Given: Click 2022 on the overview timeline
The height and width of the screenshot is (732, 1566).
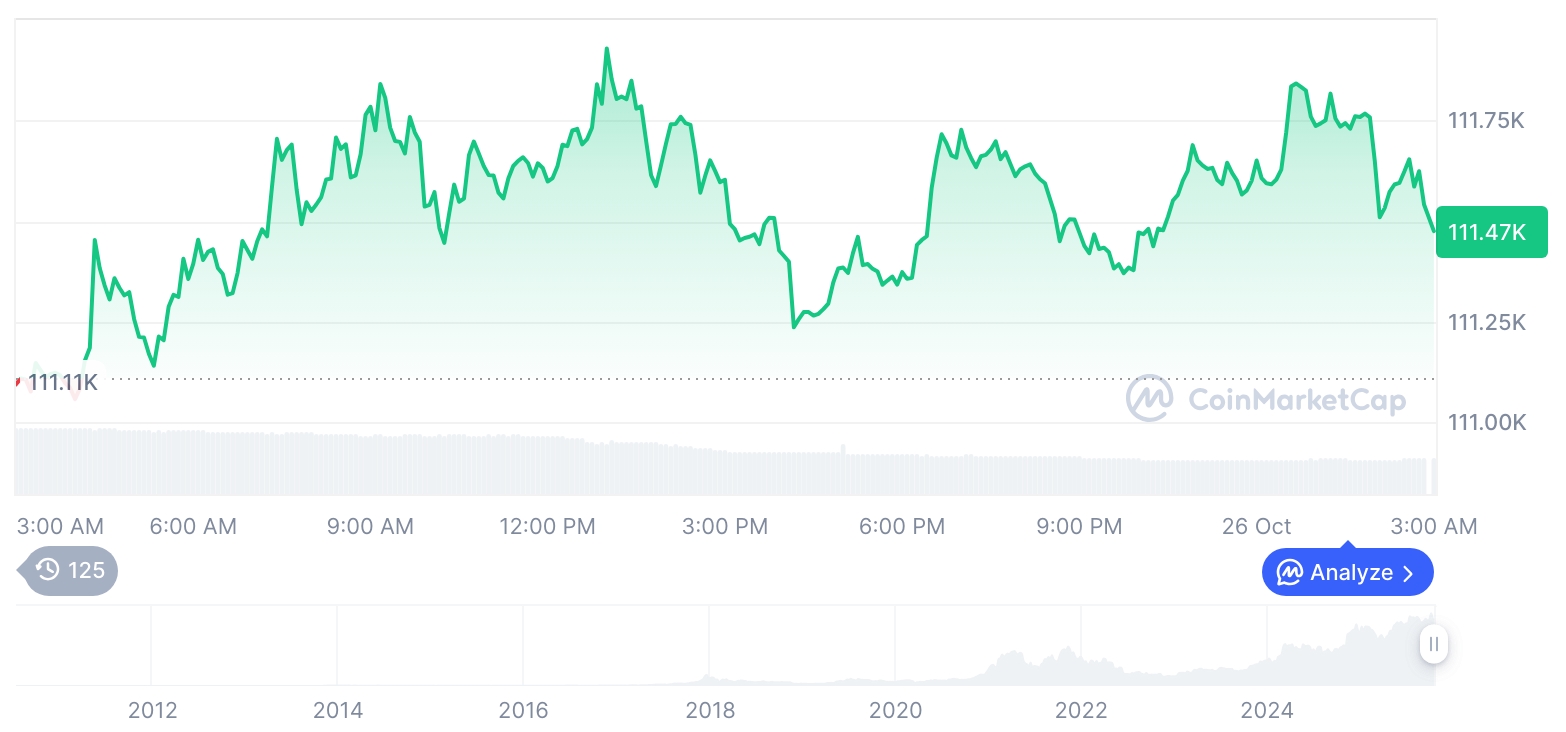Looking at the screenshot, I should pyautogui.click(x=1081, y=710).
